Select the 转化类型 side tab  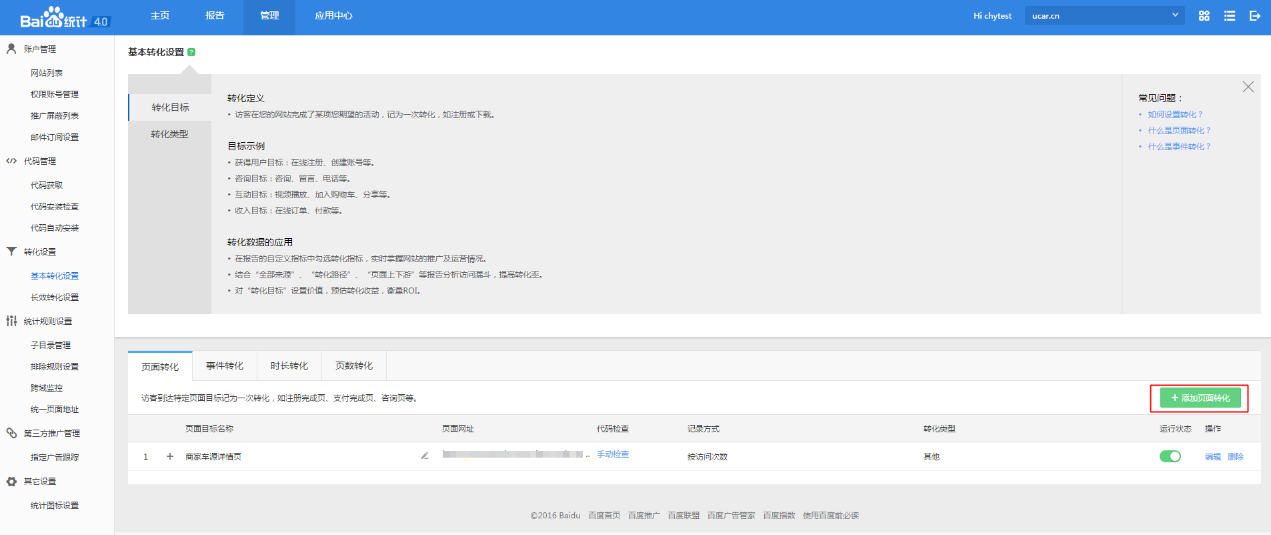coord(169,134)
